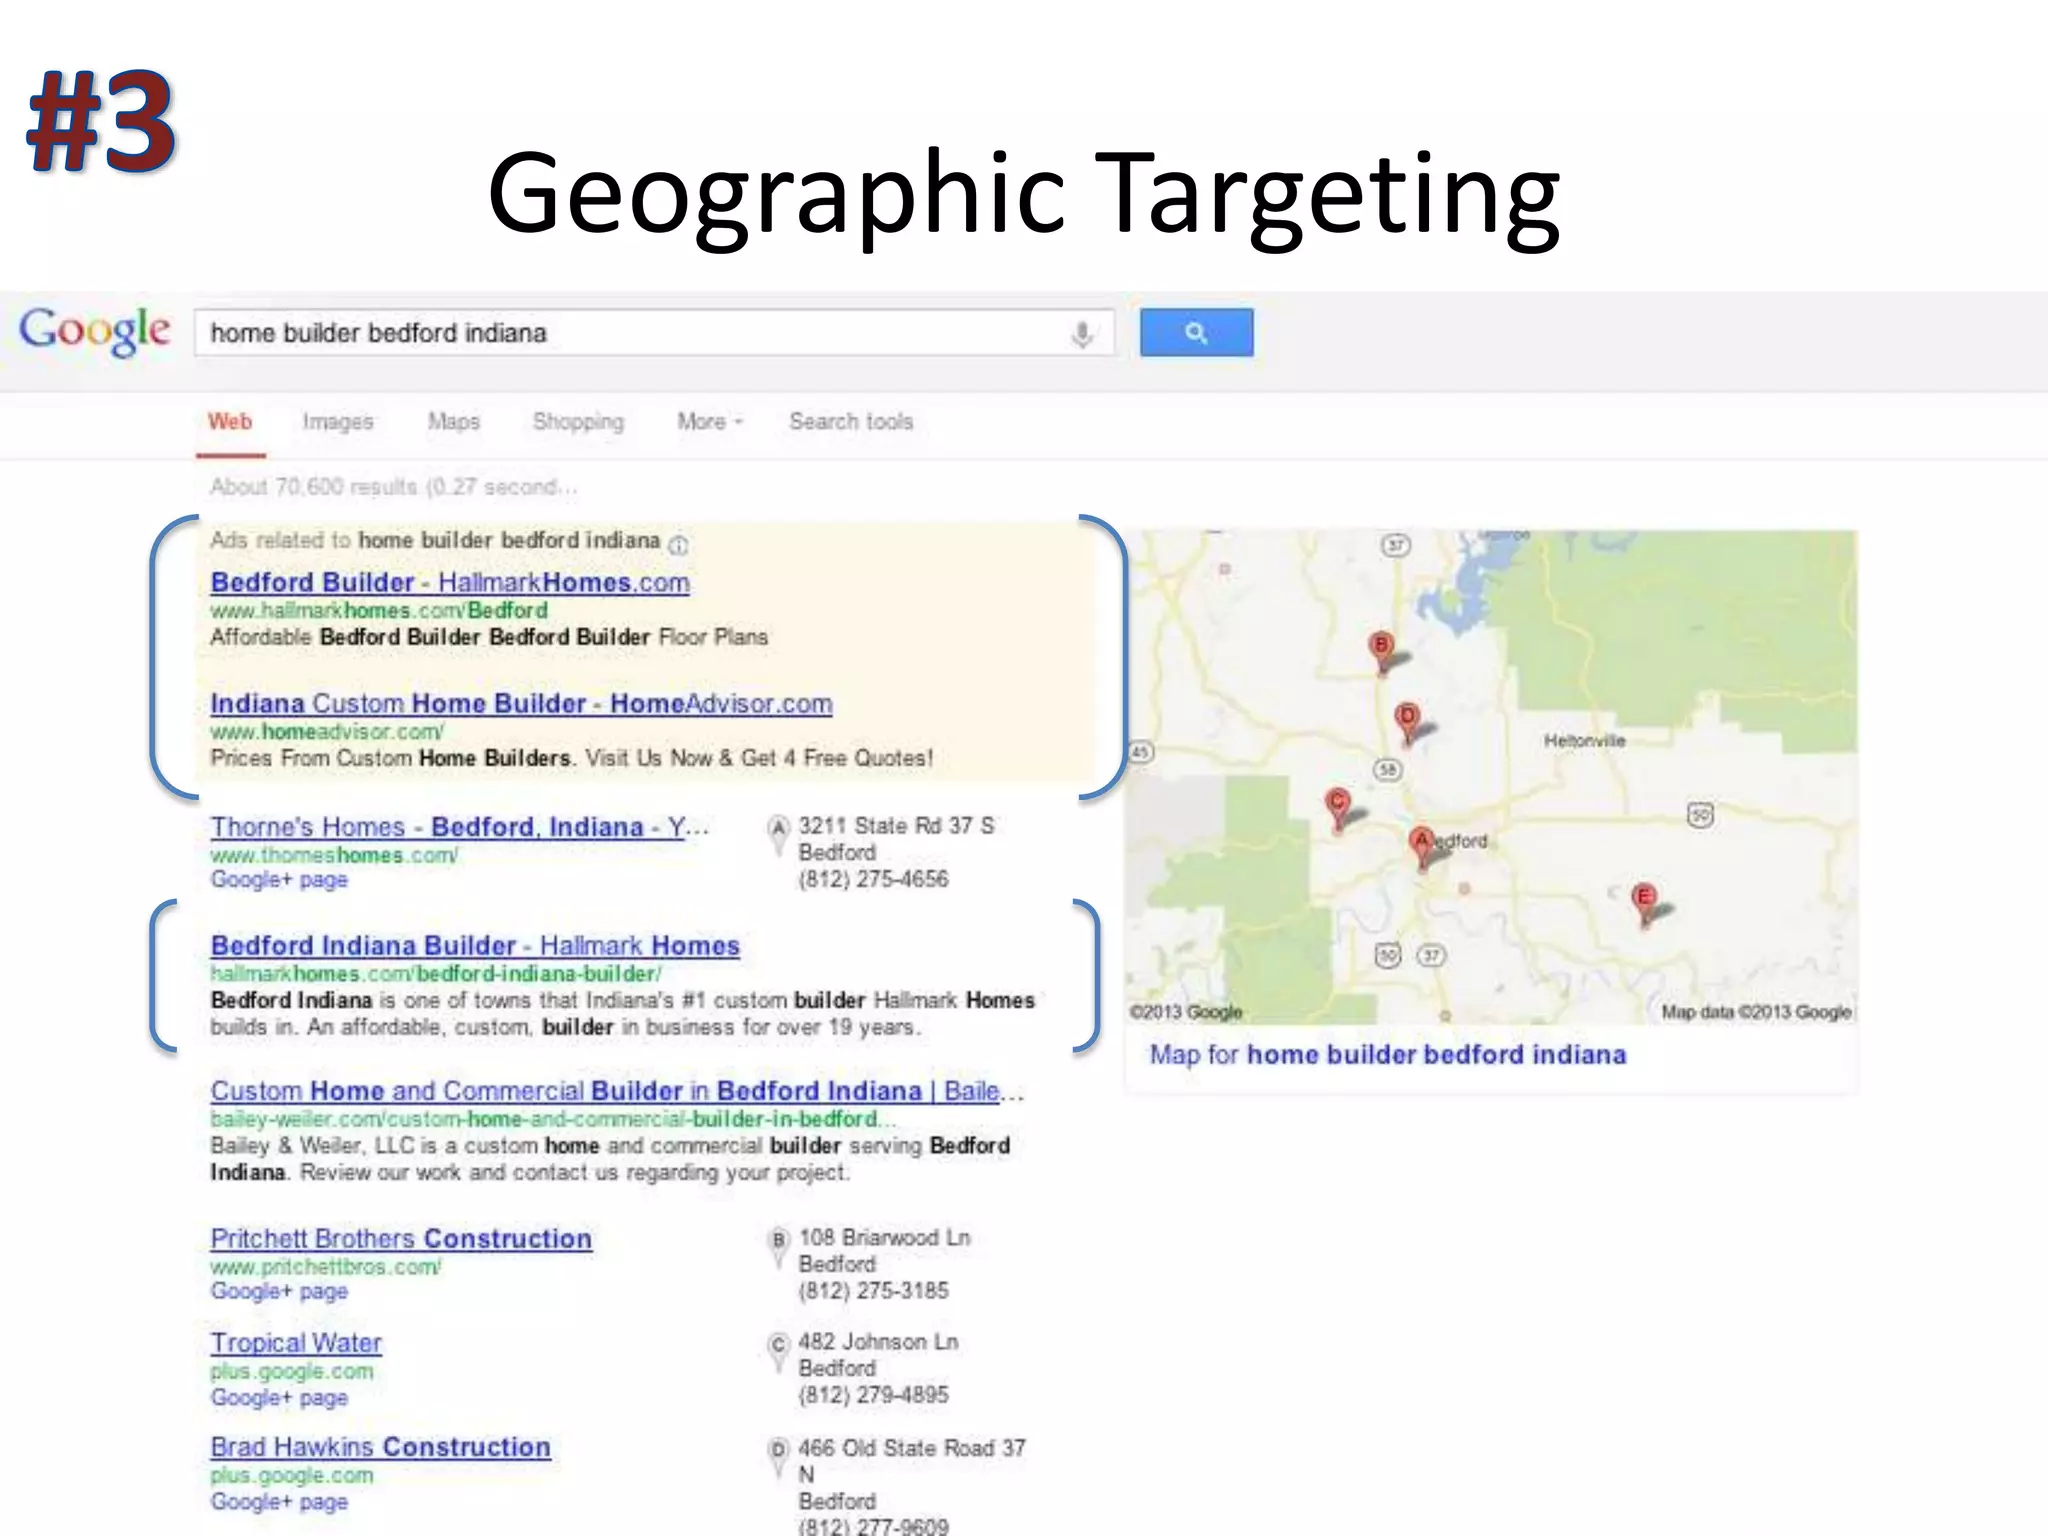Click the ads info icon beside Ads related
The height and width of the screenshot is (1536, 2048).
pyautogui.click(x=678, y=545)
